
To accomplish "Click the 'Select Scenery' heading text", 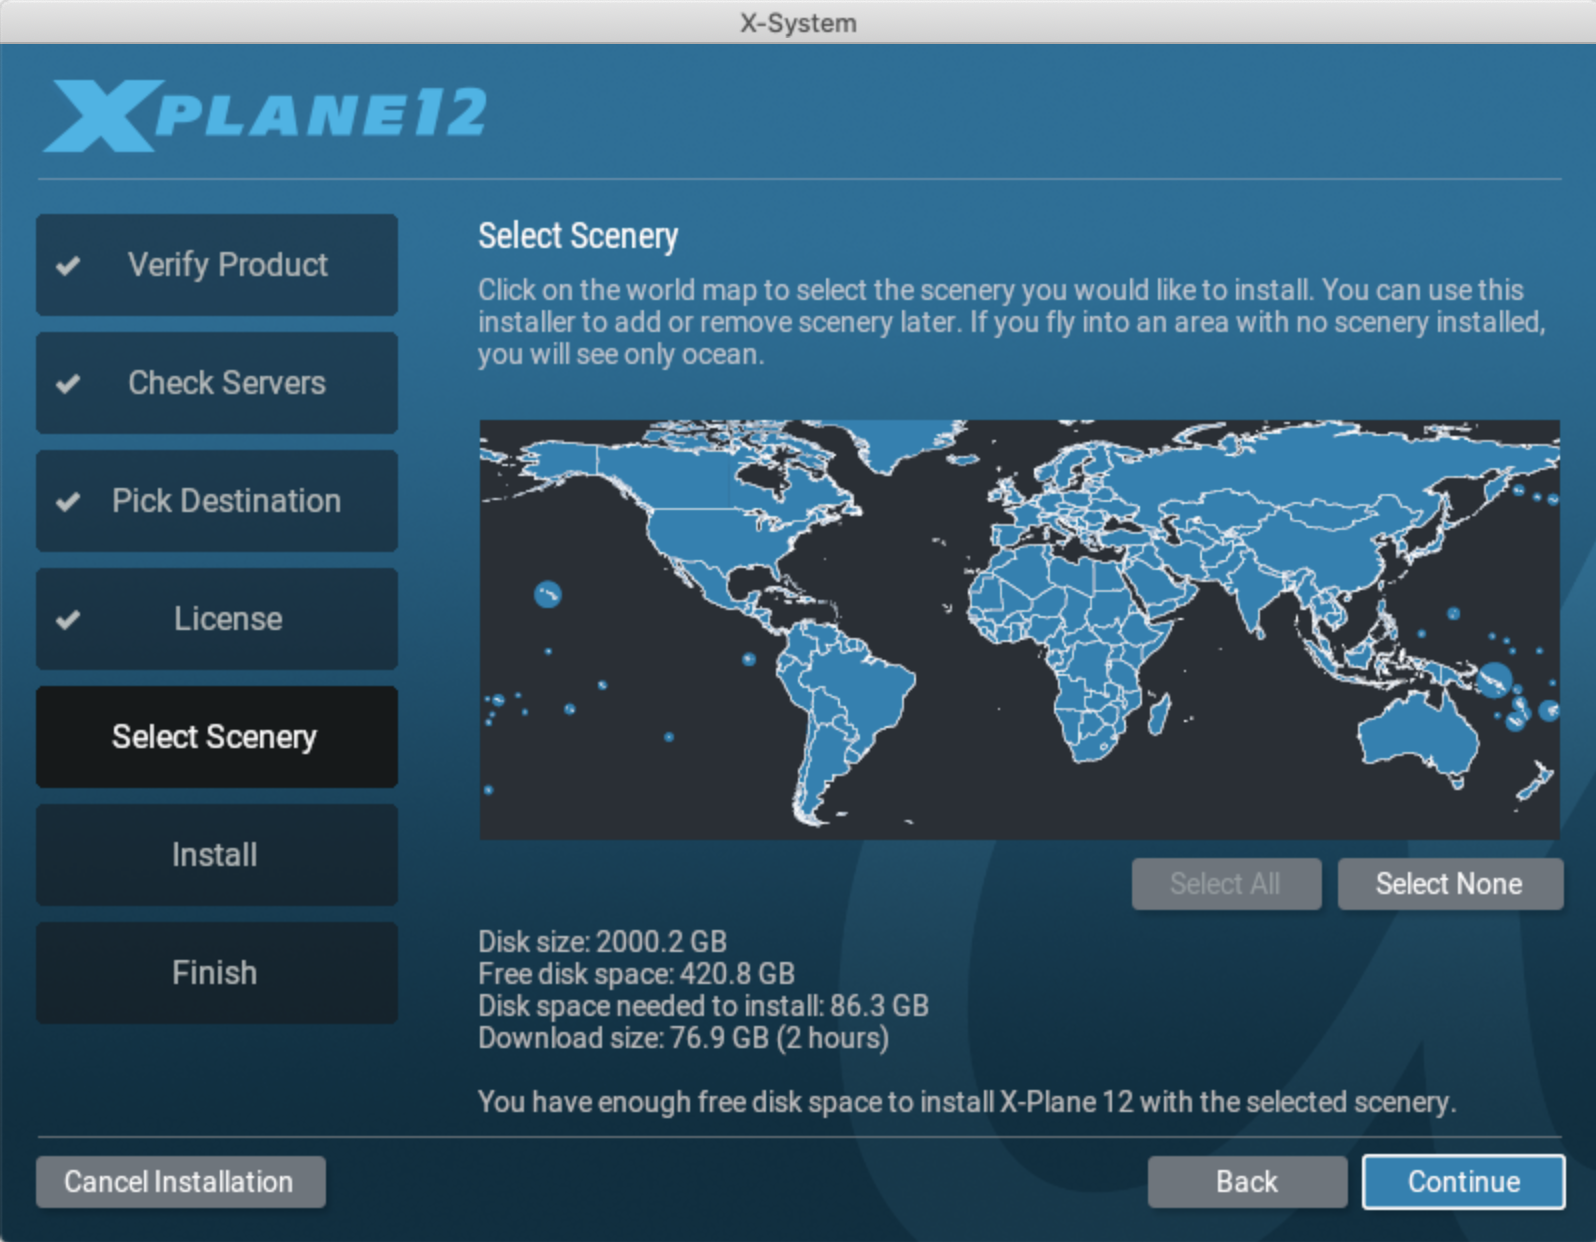I will 578,236.
